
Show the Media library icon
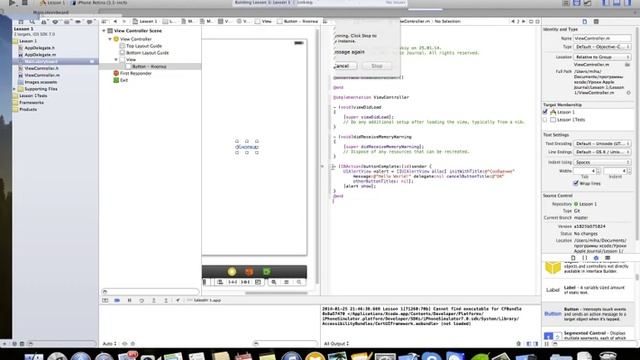[607, 258]
